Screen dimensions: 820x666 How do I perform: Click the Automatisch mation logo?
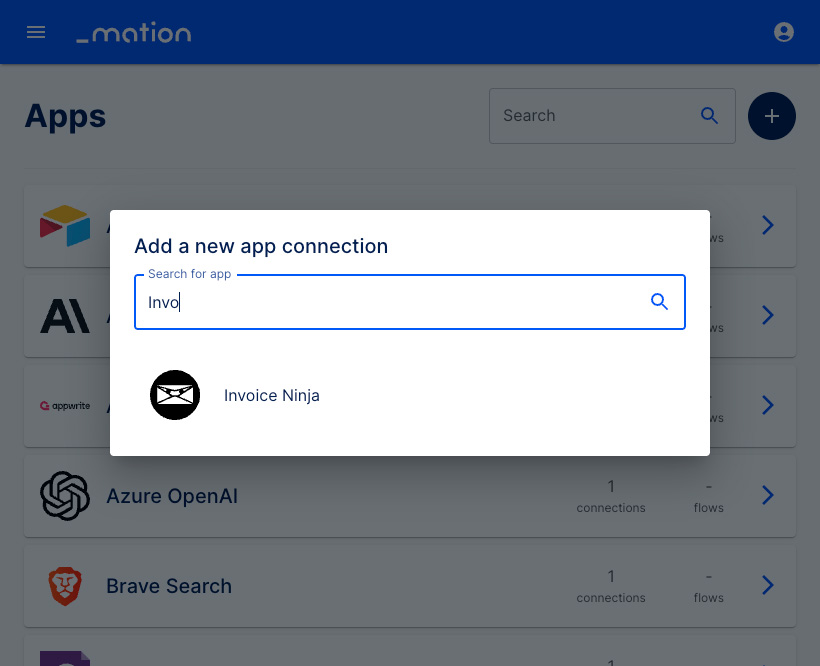point(134,32)
